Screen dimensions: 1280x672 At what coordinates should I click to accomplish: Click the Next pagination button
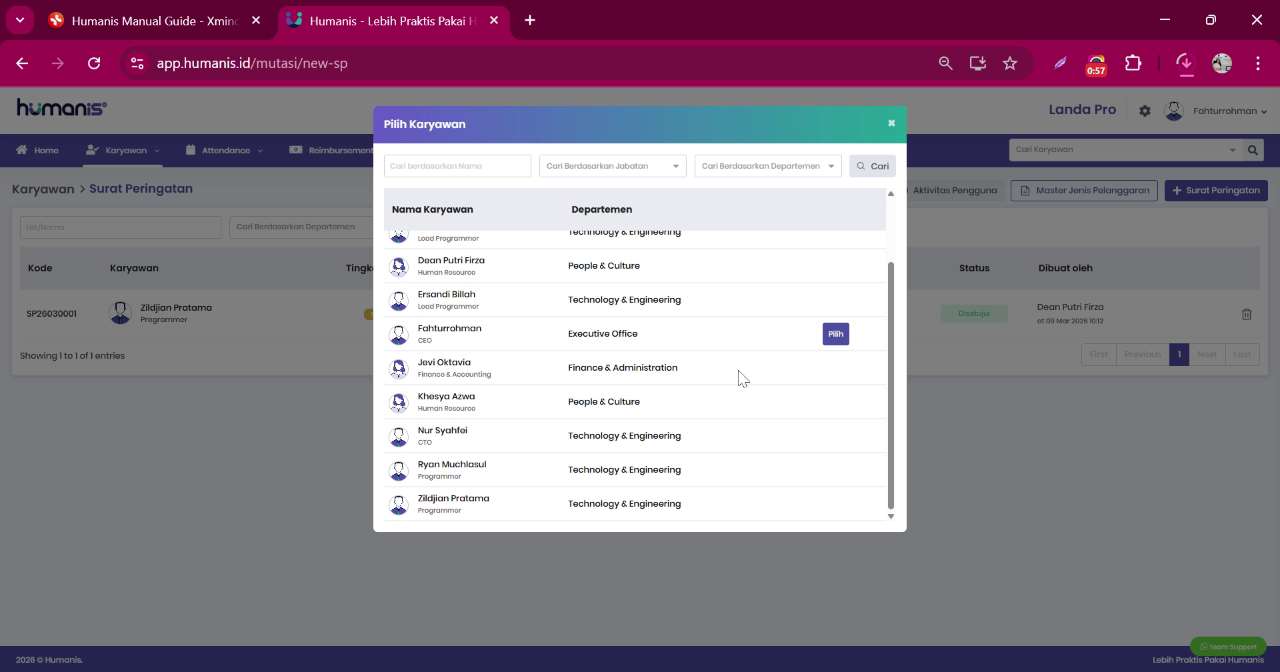tap(1207, 354)
